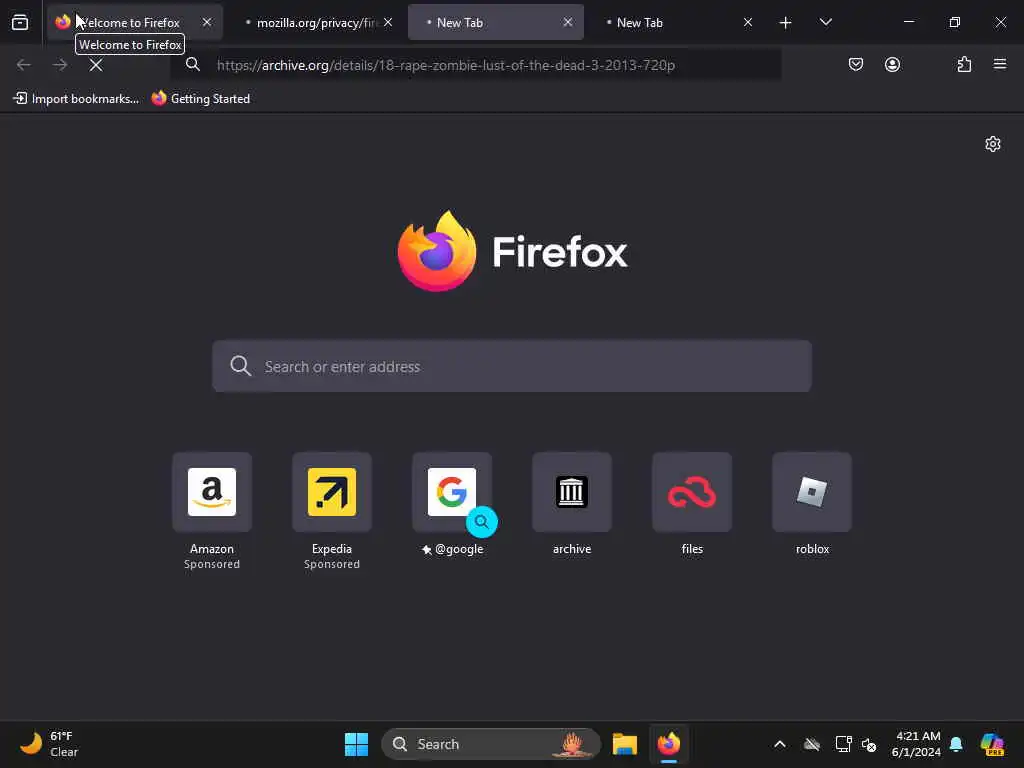Screen dimensions: 1024x768
Task: Close the mozilla.org/privacy tab
Action: click(x=388, y=22)
